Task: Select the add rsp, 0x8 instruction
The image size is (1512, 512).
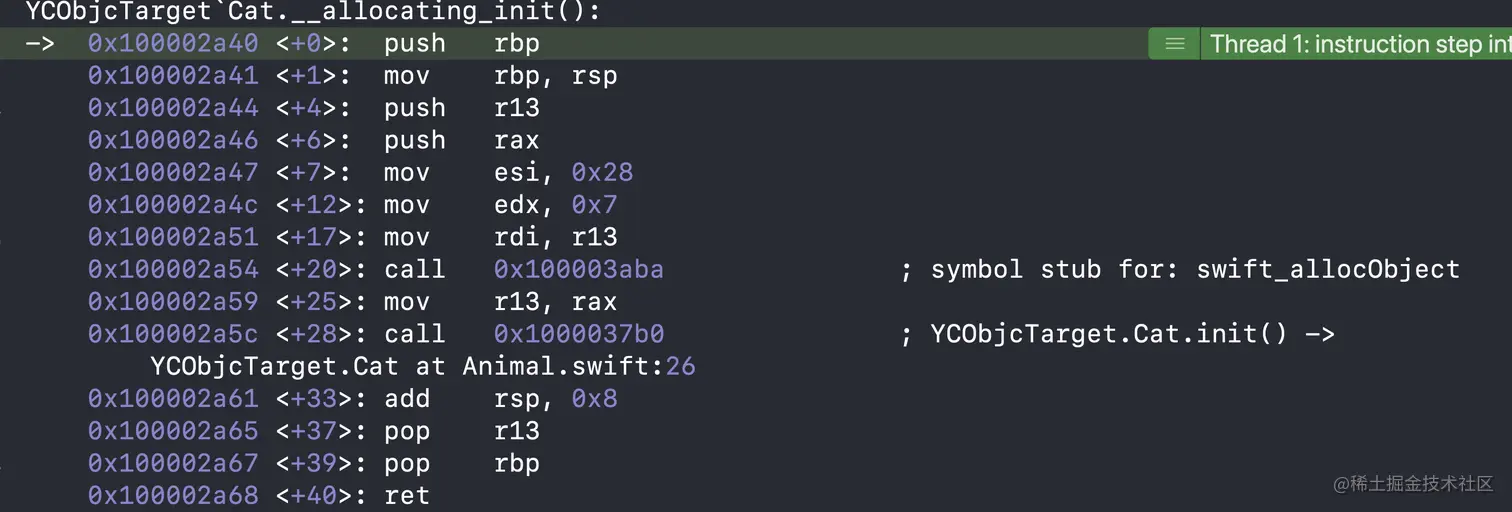Action: coord(500,398)
